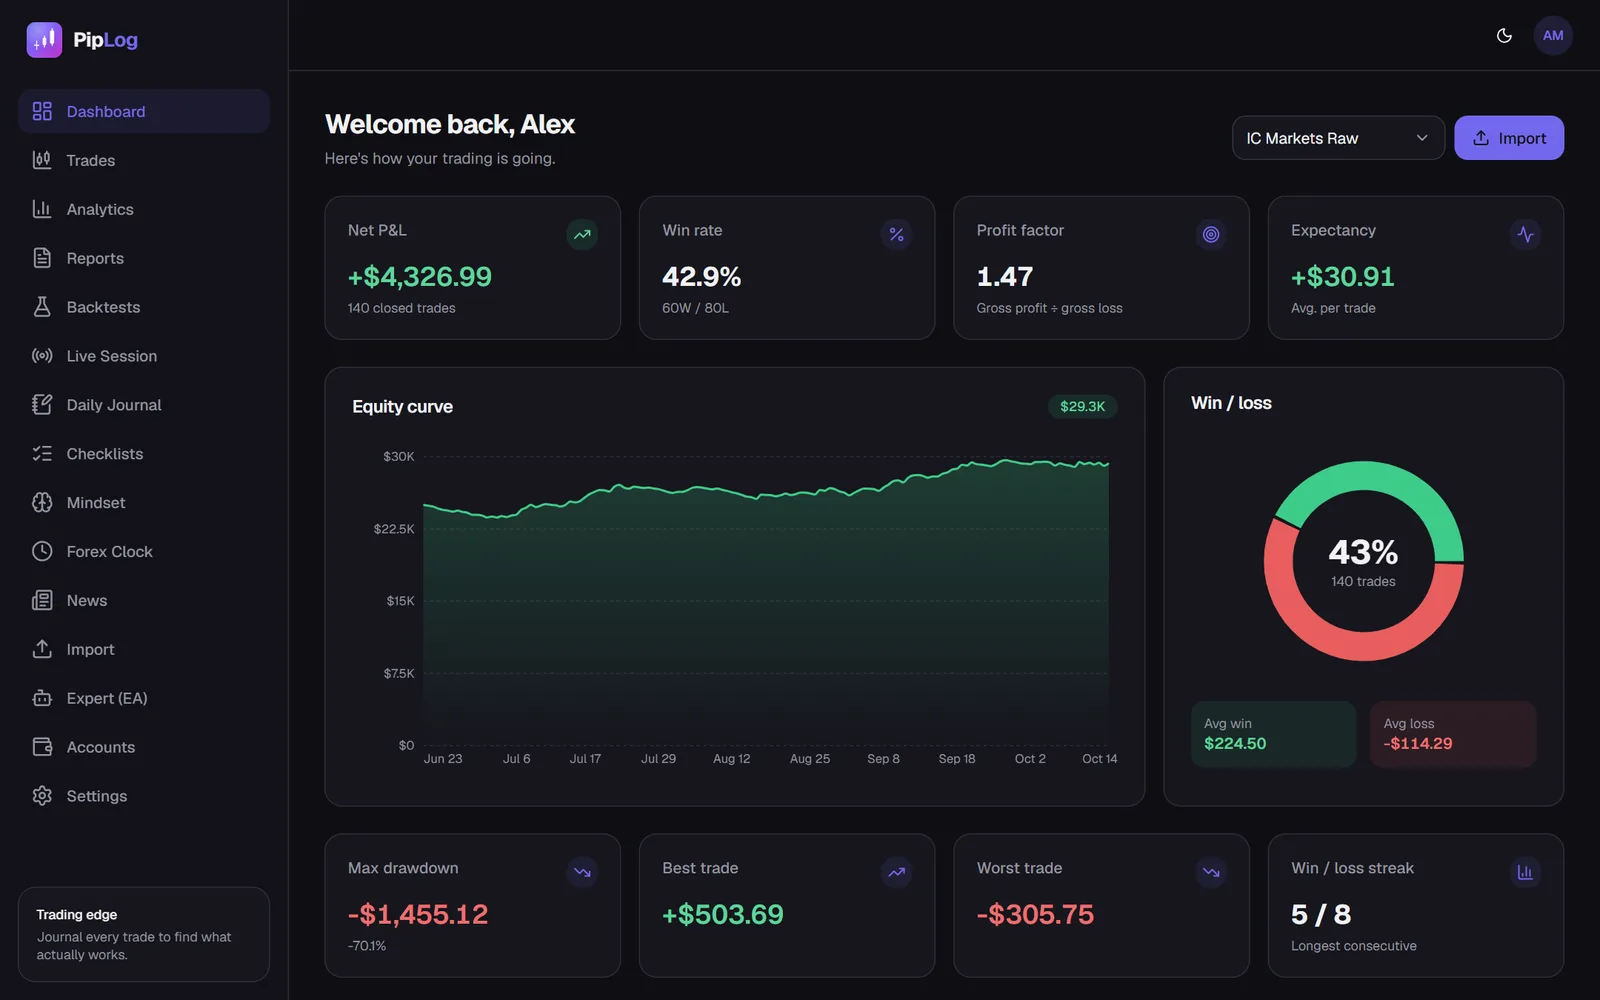Click the PipLog candlestick logo icon
Image resolution: width=1600 pixels, height=1000 pixels.
pyautogui.click(x=44, y=40)
